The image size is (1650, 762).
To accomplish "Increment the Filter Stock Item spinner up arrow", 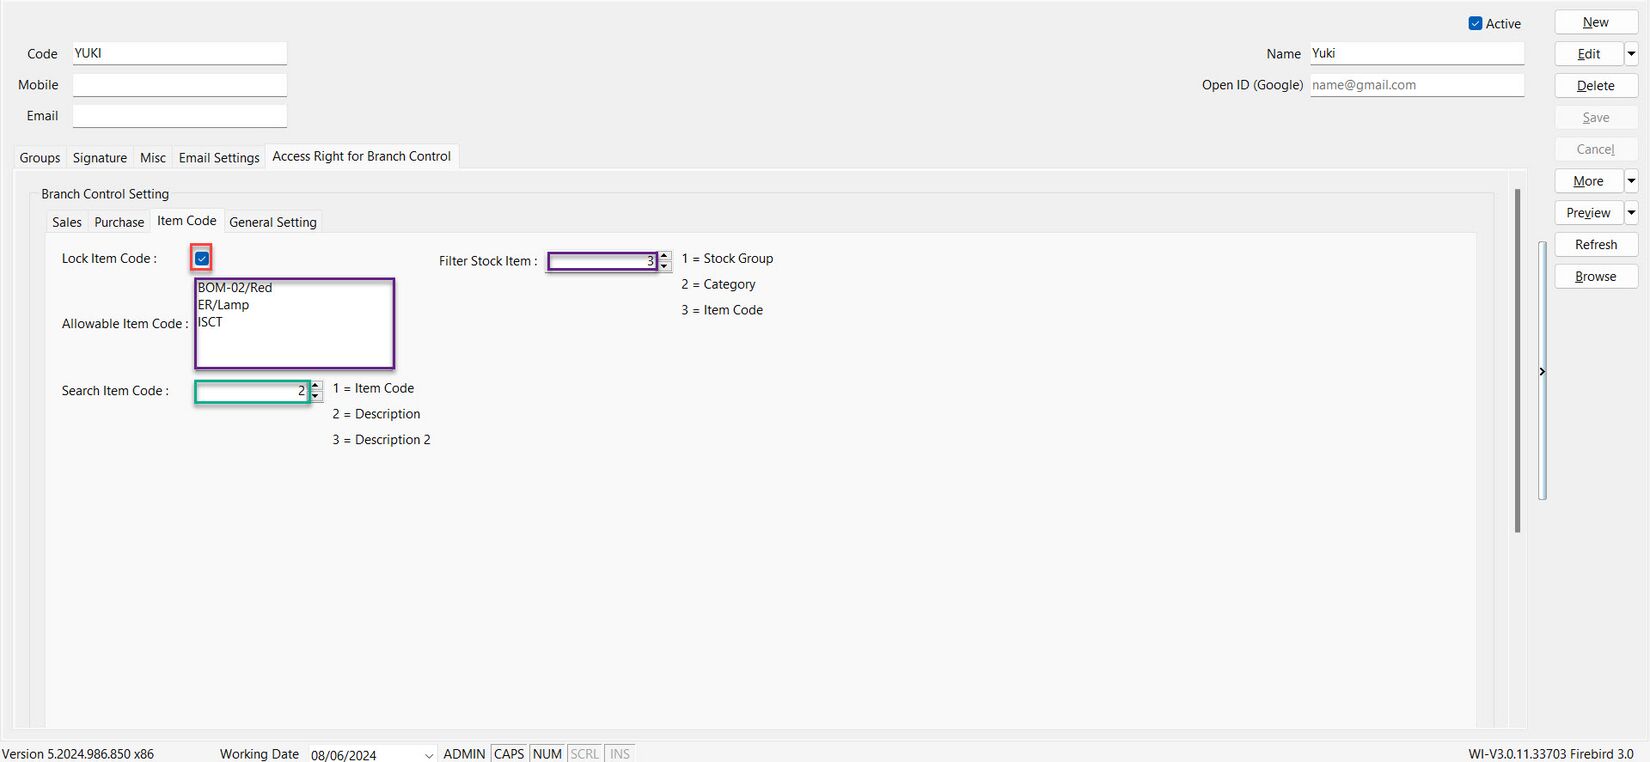I will pyautogui.click(x=664, y=256).
